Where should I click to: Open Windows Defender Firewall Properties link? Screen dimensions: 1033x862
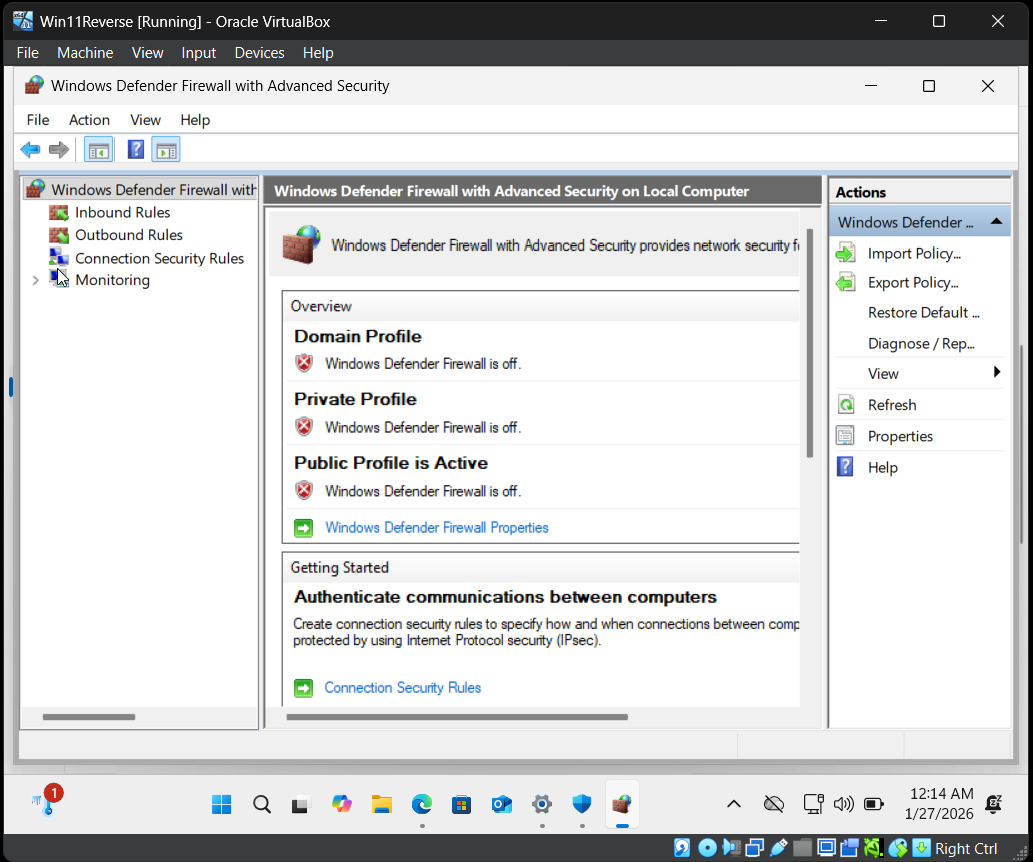click(x=436, y=527)
